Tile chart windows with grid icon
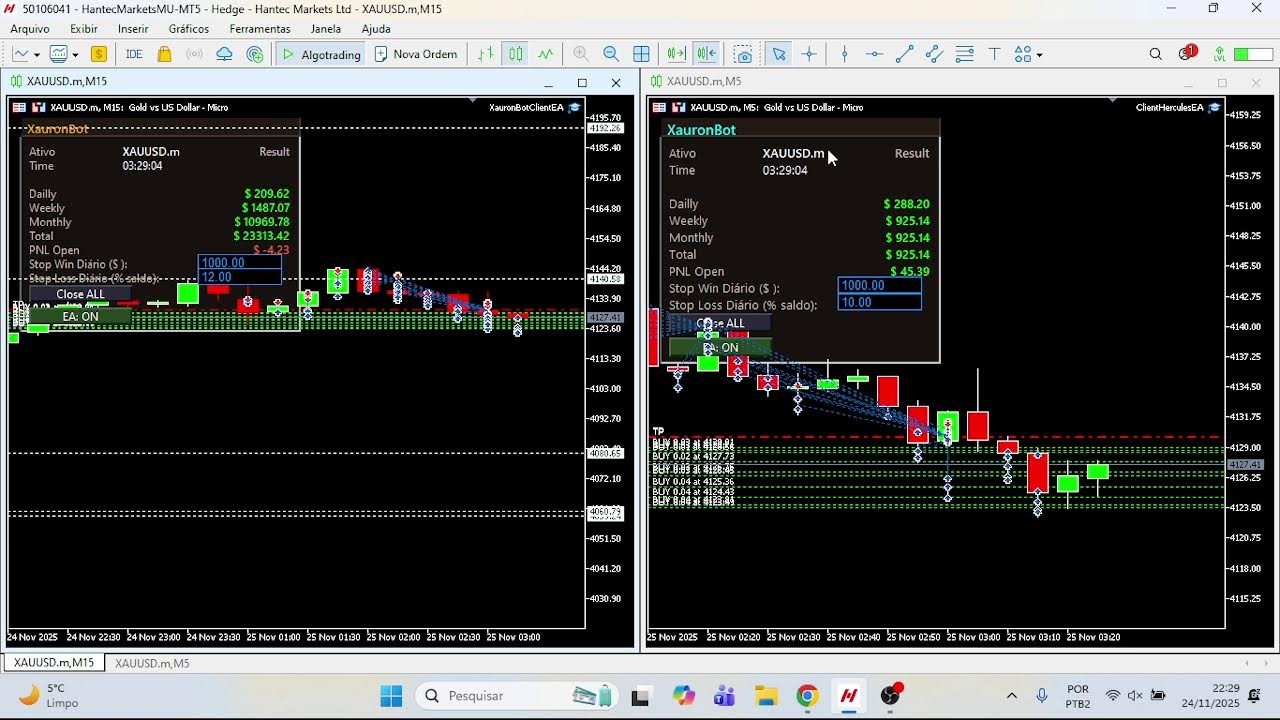 [x=642, y=54]
